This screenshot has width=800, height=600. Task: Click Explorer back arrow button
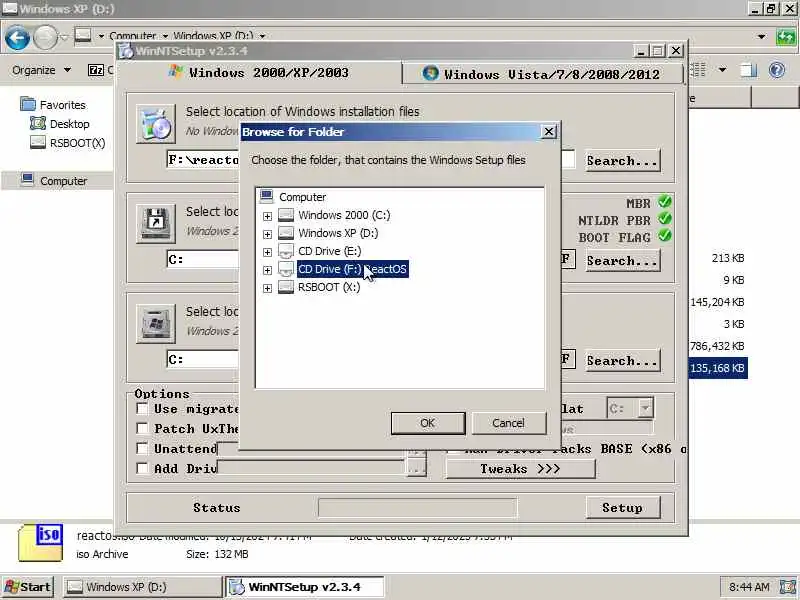(17, 38)
